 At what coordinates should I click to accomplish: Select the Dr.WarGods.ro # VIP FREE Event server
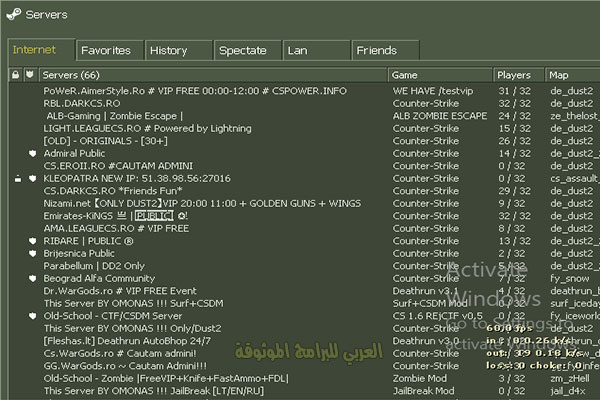[x=120, y=291]
